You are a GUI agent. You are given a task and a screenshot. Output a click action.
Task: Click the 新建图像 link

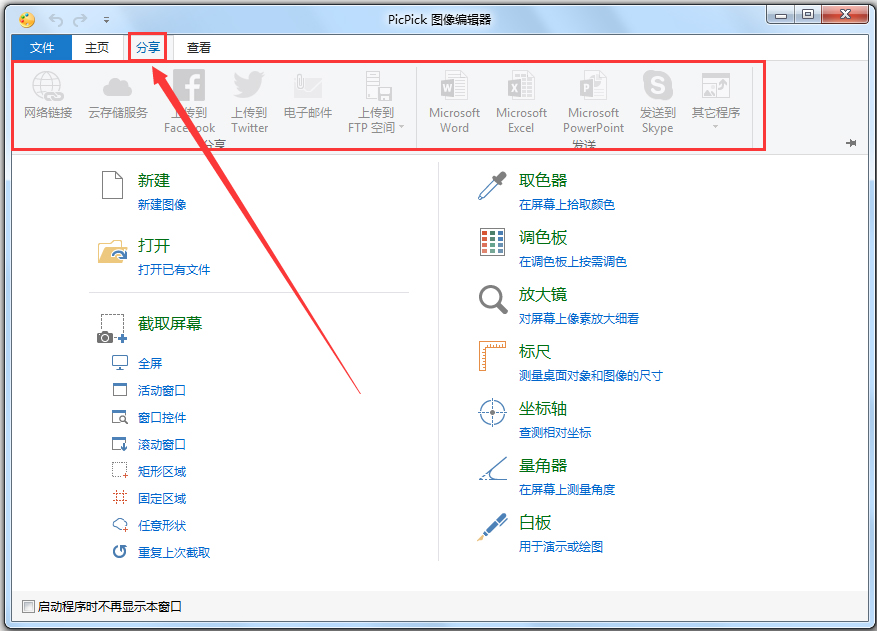click(x=162, y=205)
